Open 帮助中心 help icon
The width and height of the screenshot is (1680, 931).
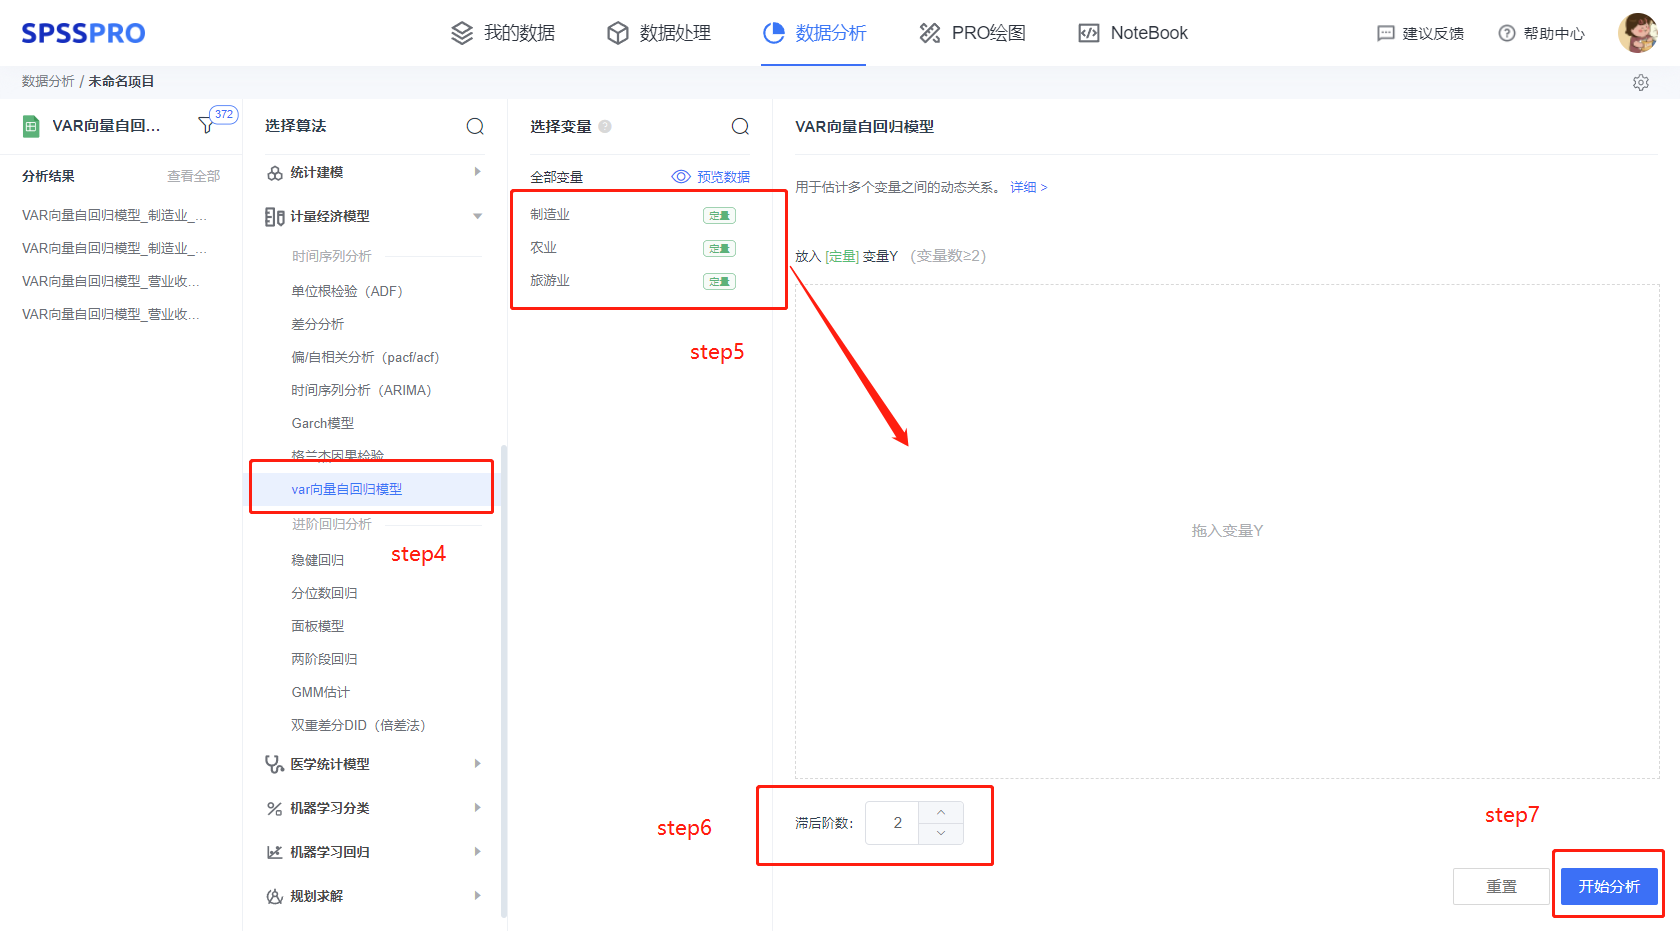pyautogui.click(x=1506, y=33)
